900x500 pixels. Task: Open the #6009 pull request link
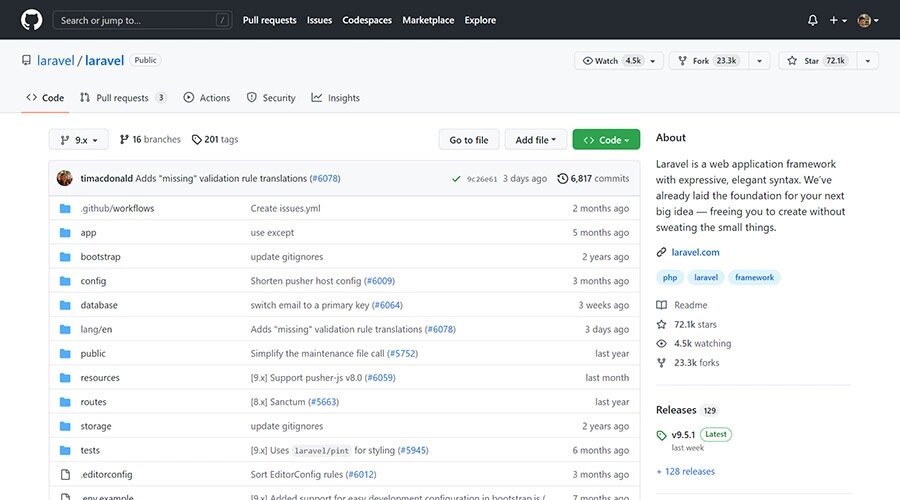[x=379, y=281]
